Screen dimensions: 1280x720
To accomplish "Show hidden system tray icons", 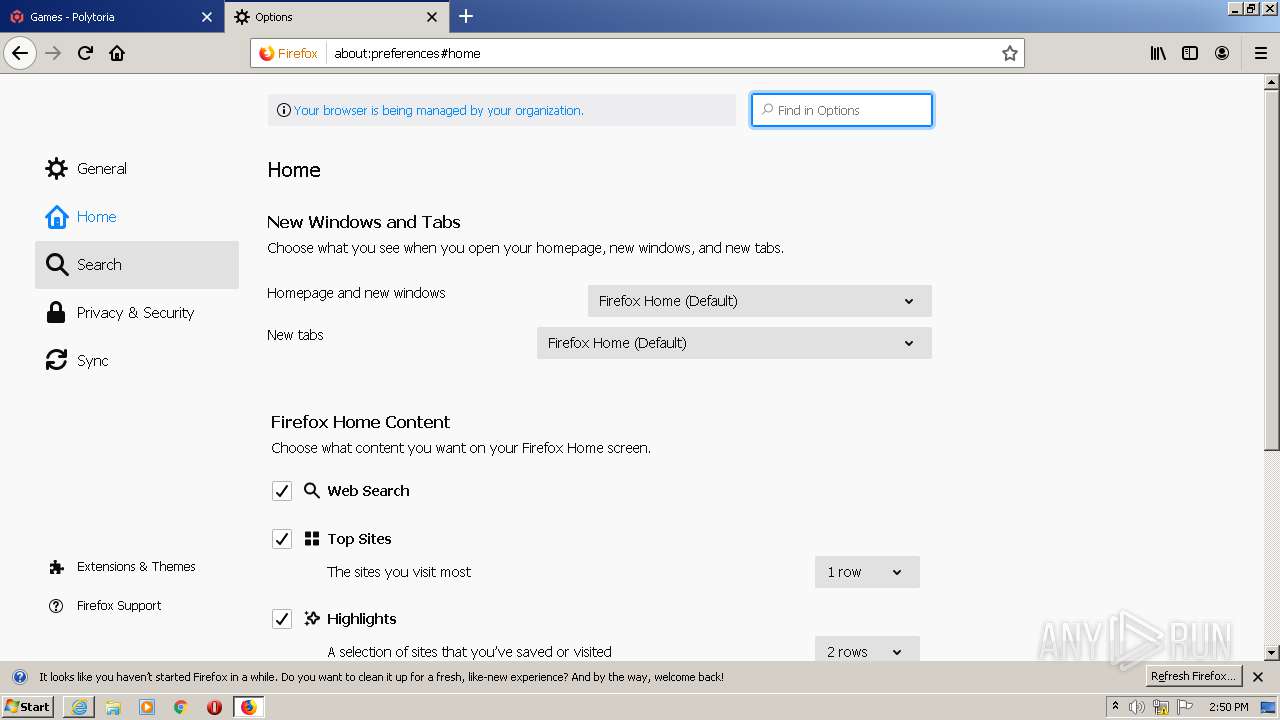I will 1116,707.
